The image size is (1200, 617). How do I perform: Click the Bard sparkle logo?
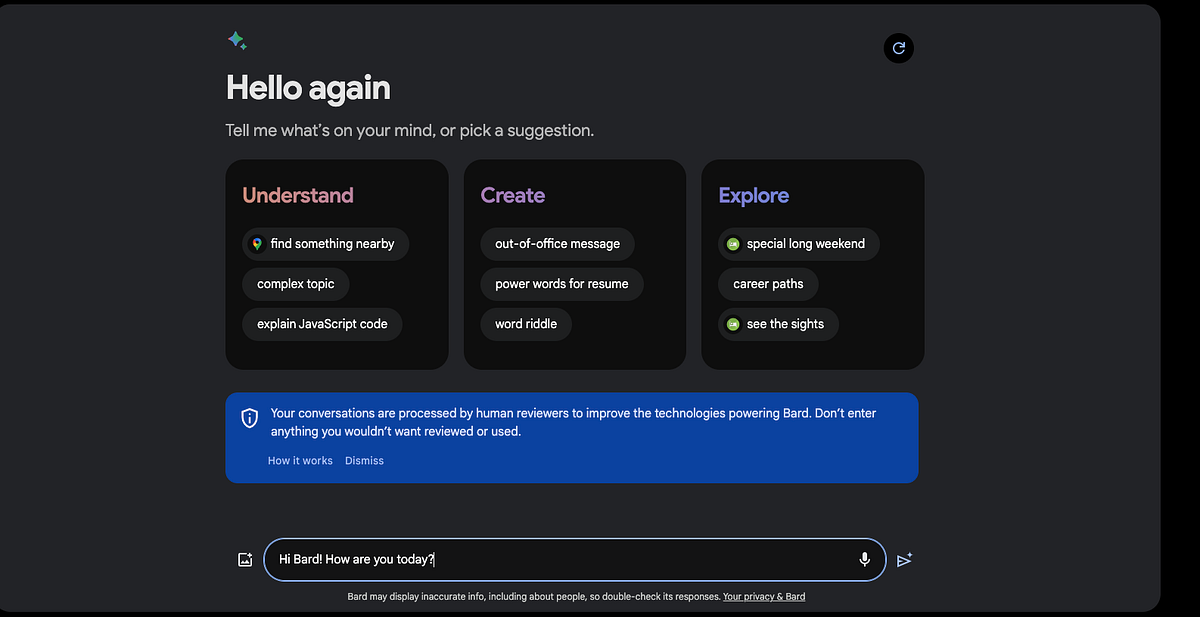(x=237, y=40)
